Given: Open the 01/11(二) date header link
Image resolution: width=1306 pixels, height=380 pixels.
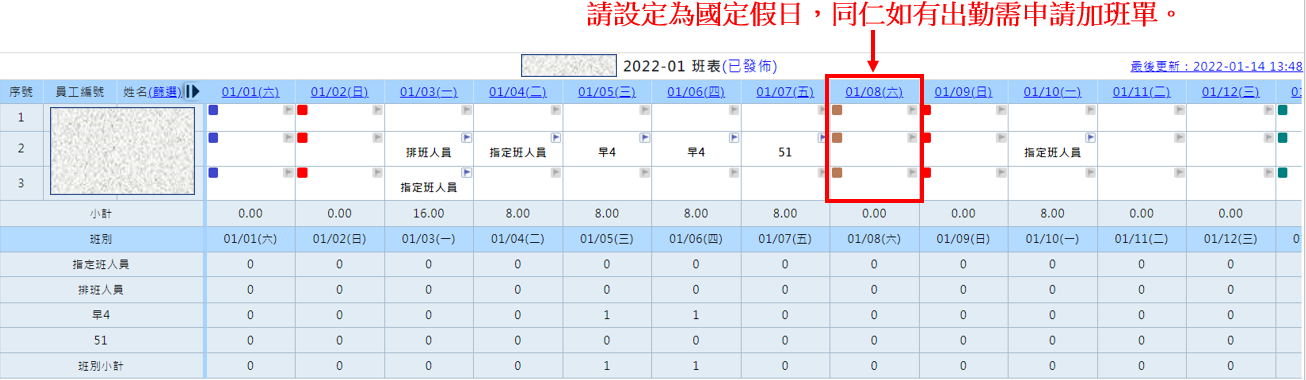Looking at the screenshot, I should click(1141, 92).
